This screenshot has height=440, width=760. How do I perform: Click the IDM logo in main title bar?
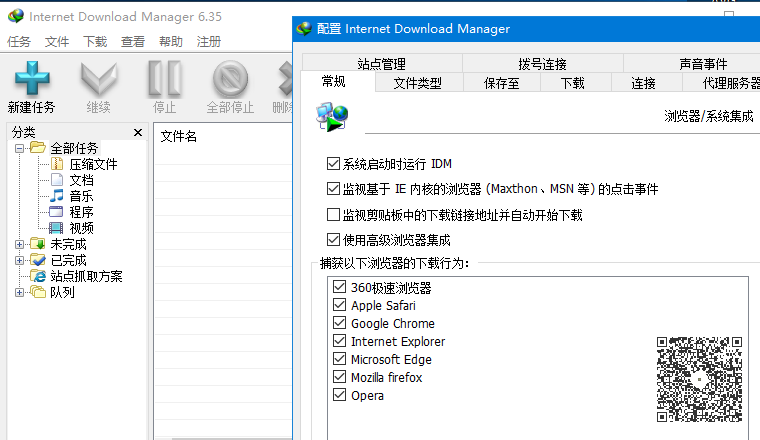[16, 16]
